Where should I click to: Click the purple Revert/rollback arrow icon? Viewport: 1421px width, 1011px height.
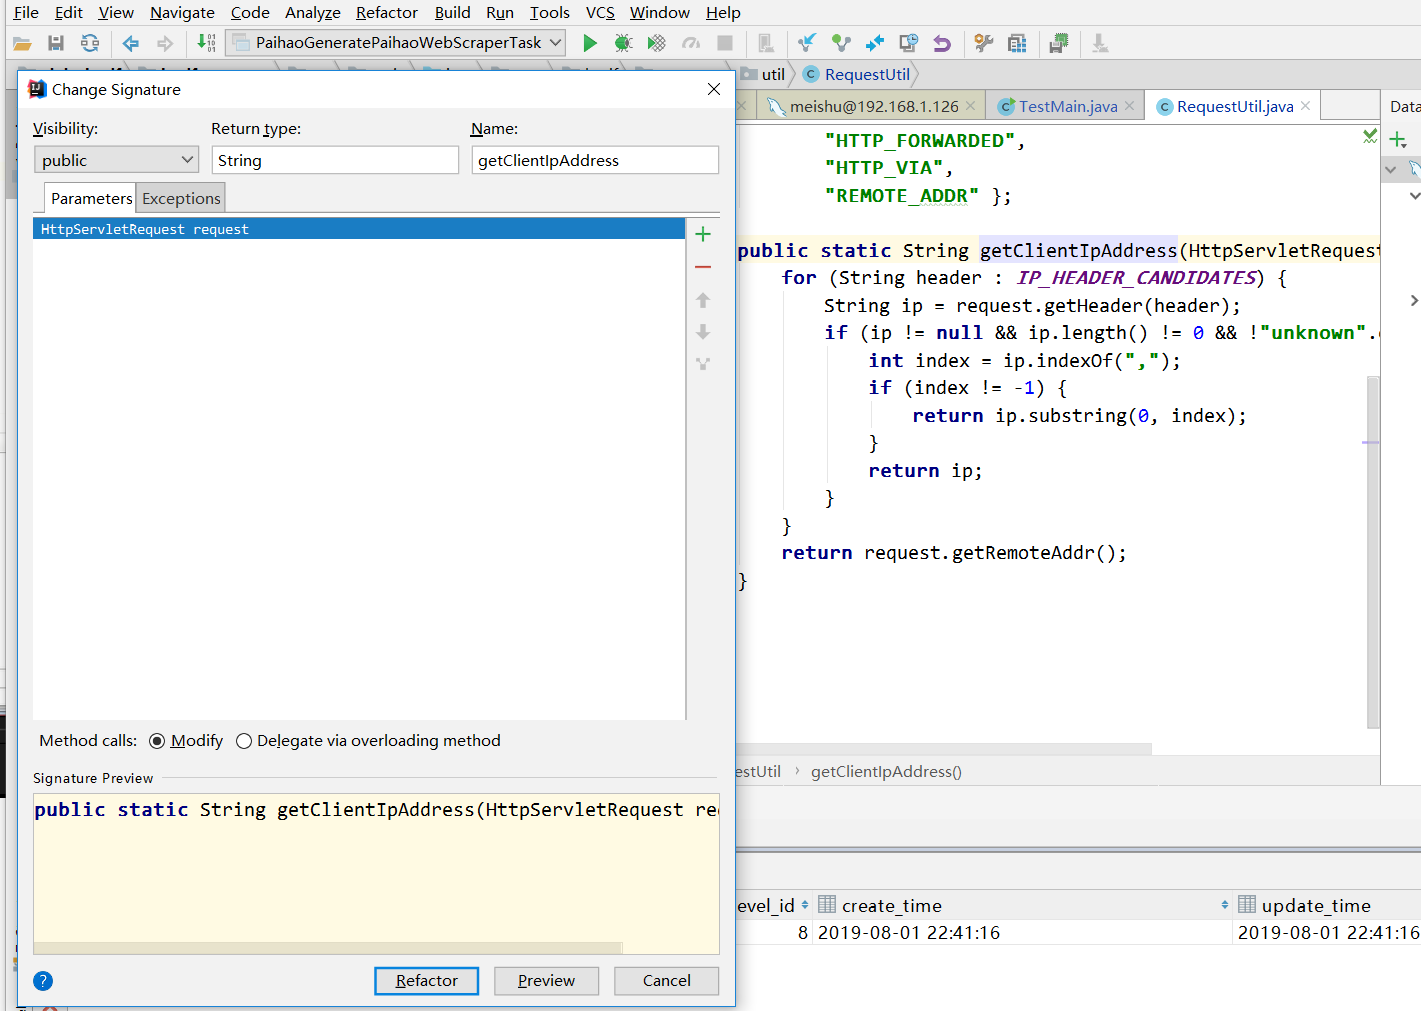(942, 43)
